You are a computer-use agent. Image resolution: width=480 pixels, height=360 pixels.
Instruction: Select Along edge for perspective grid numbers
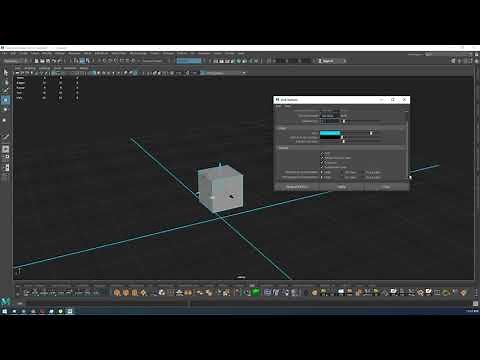(363, 172)
